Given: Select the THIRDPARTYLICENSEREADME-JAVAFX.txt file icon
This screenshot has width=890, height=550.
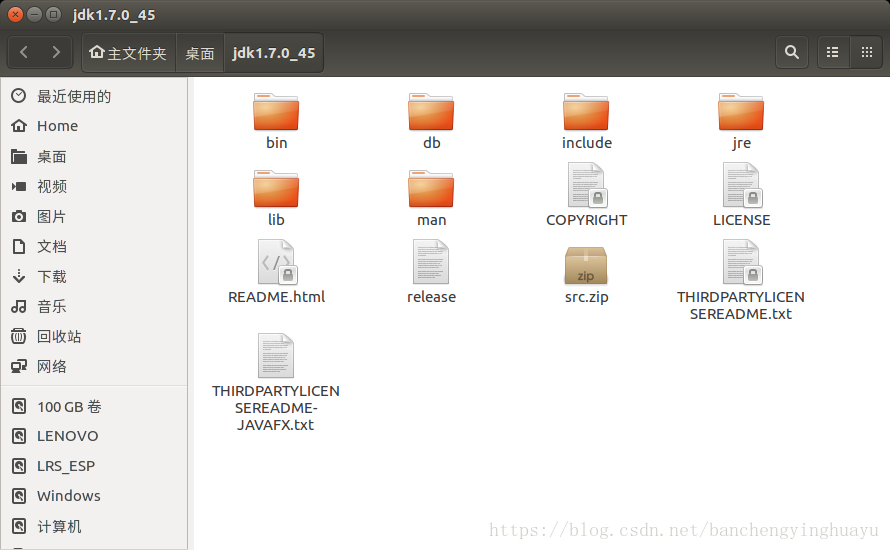Looking at the screenshot, I should click(x=276, y=355).
